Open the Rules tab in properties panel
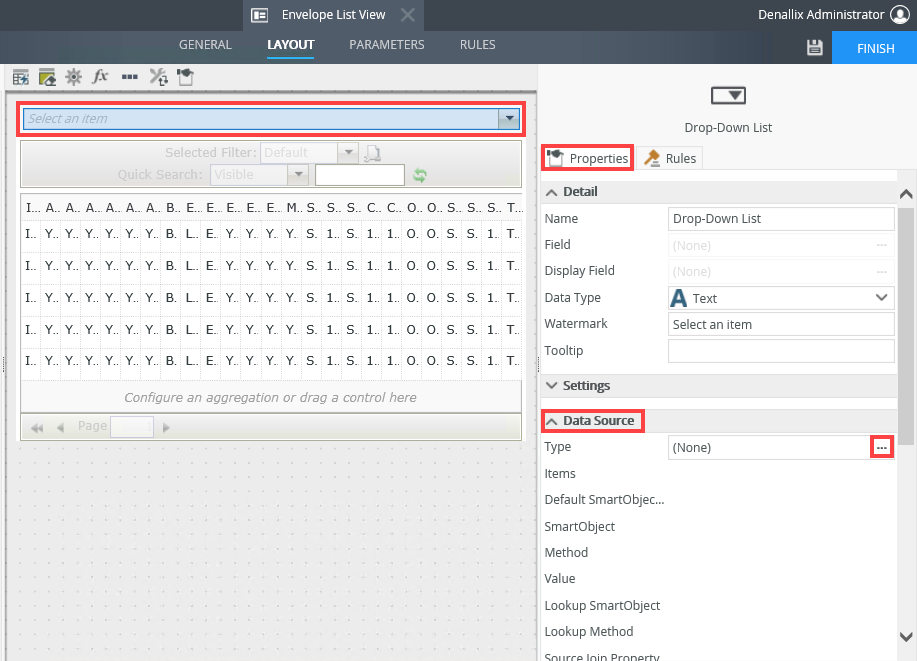This screenshot has width=917, height=661. click(670, 158)
